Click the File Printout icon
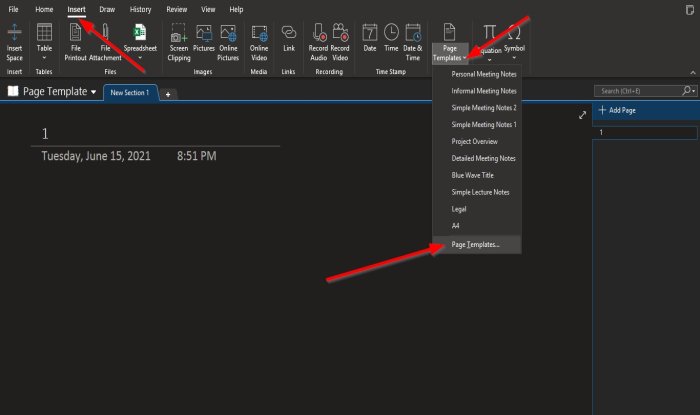Screen dimensions: 700x415 pyautogui.click(x=75, y=32)
